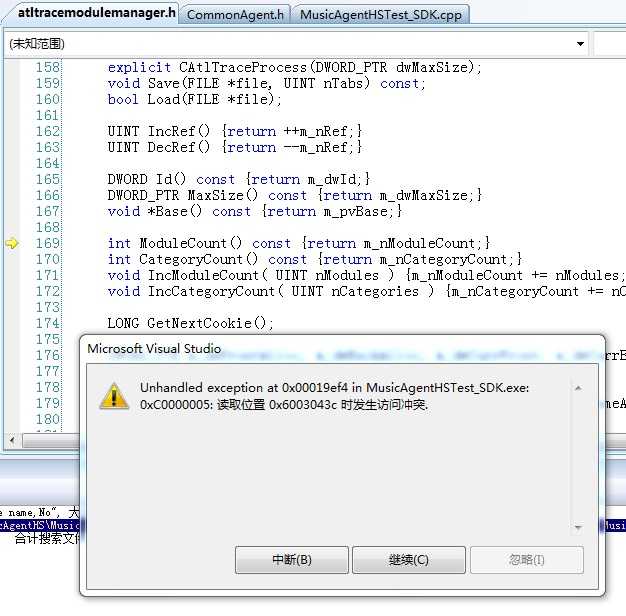
Task: Click the line 'bool Load(FILE *file);'
Action: pyautogui.click(x=194, y=99)
